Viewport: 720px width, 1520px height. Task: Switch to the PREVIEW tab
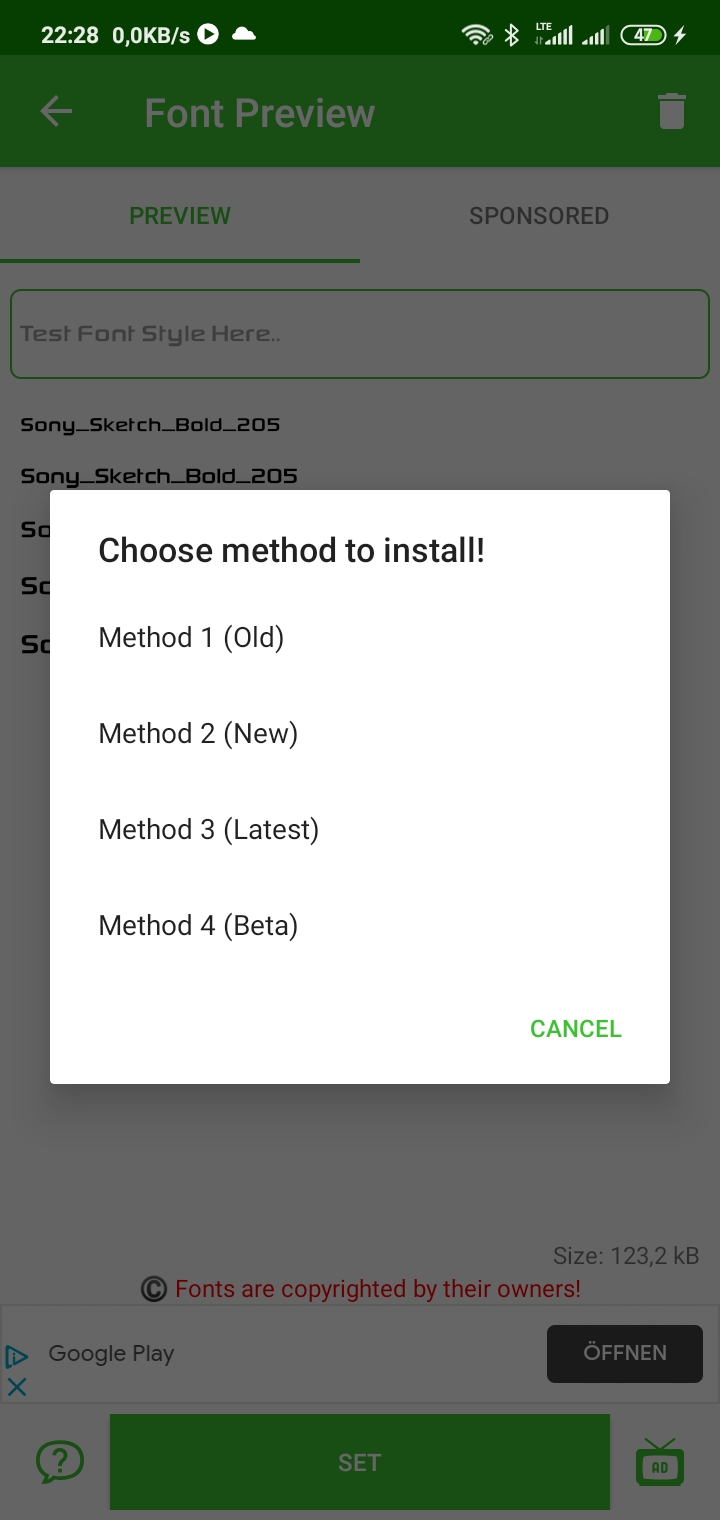click(180, 215)
